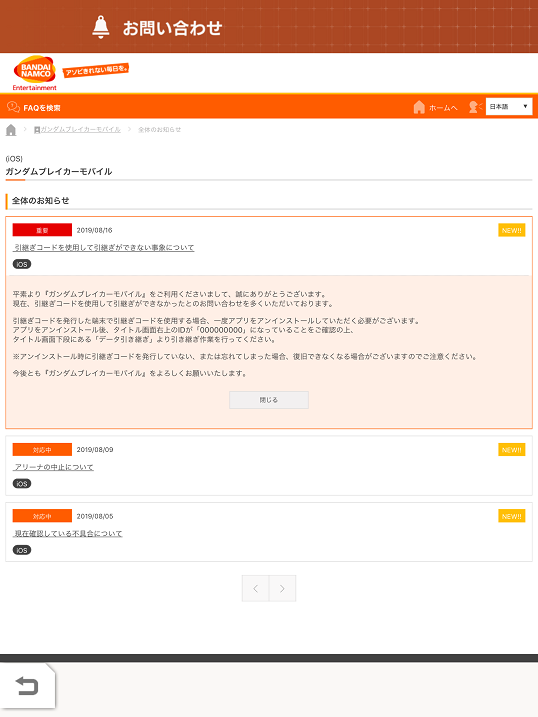Go to ホームへ home link

(443, 108)
